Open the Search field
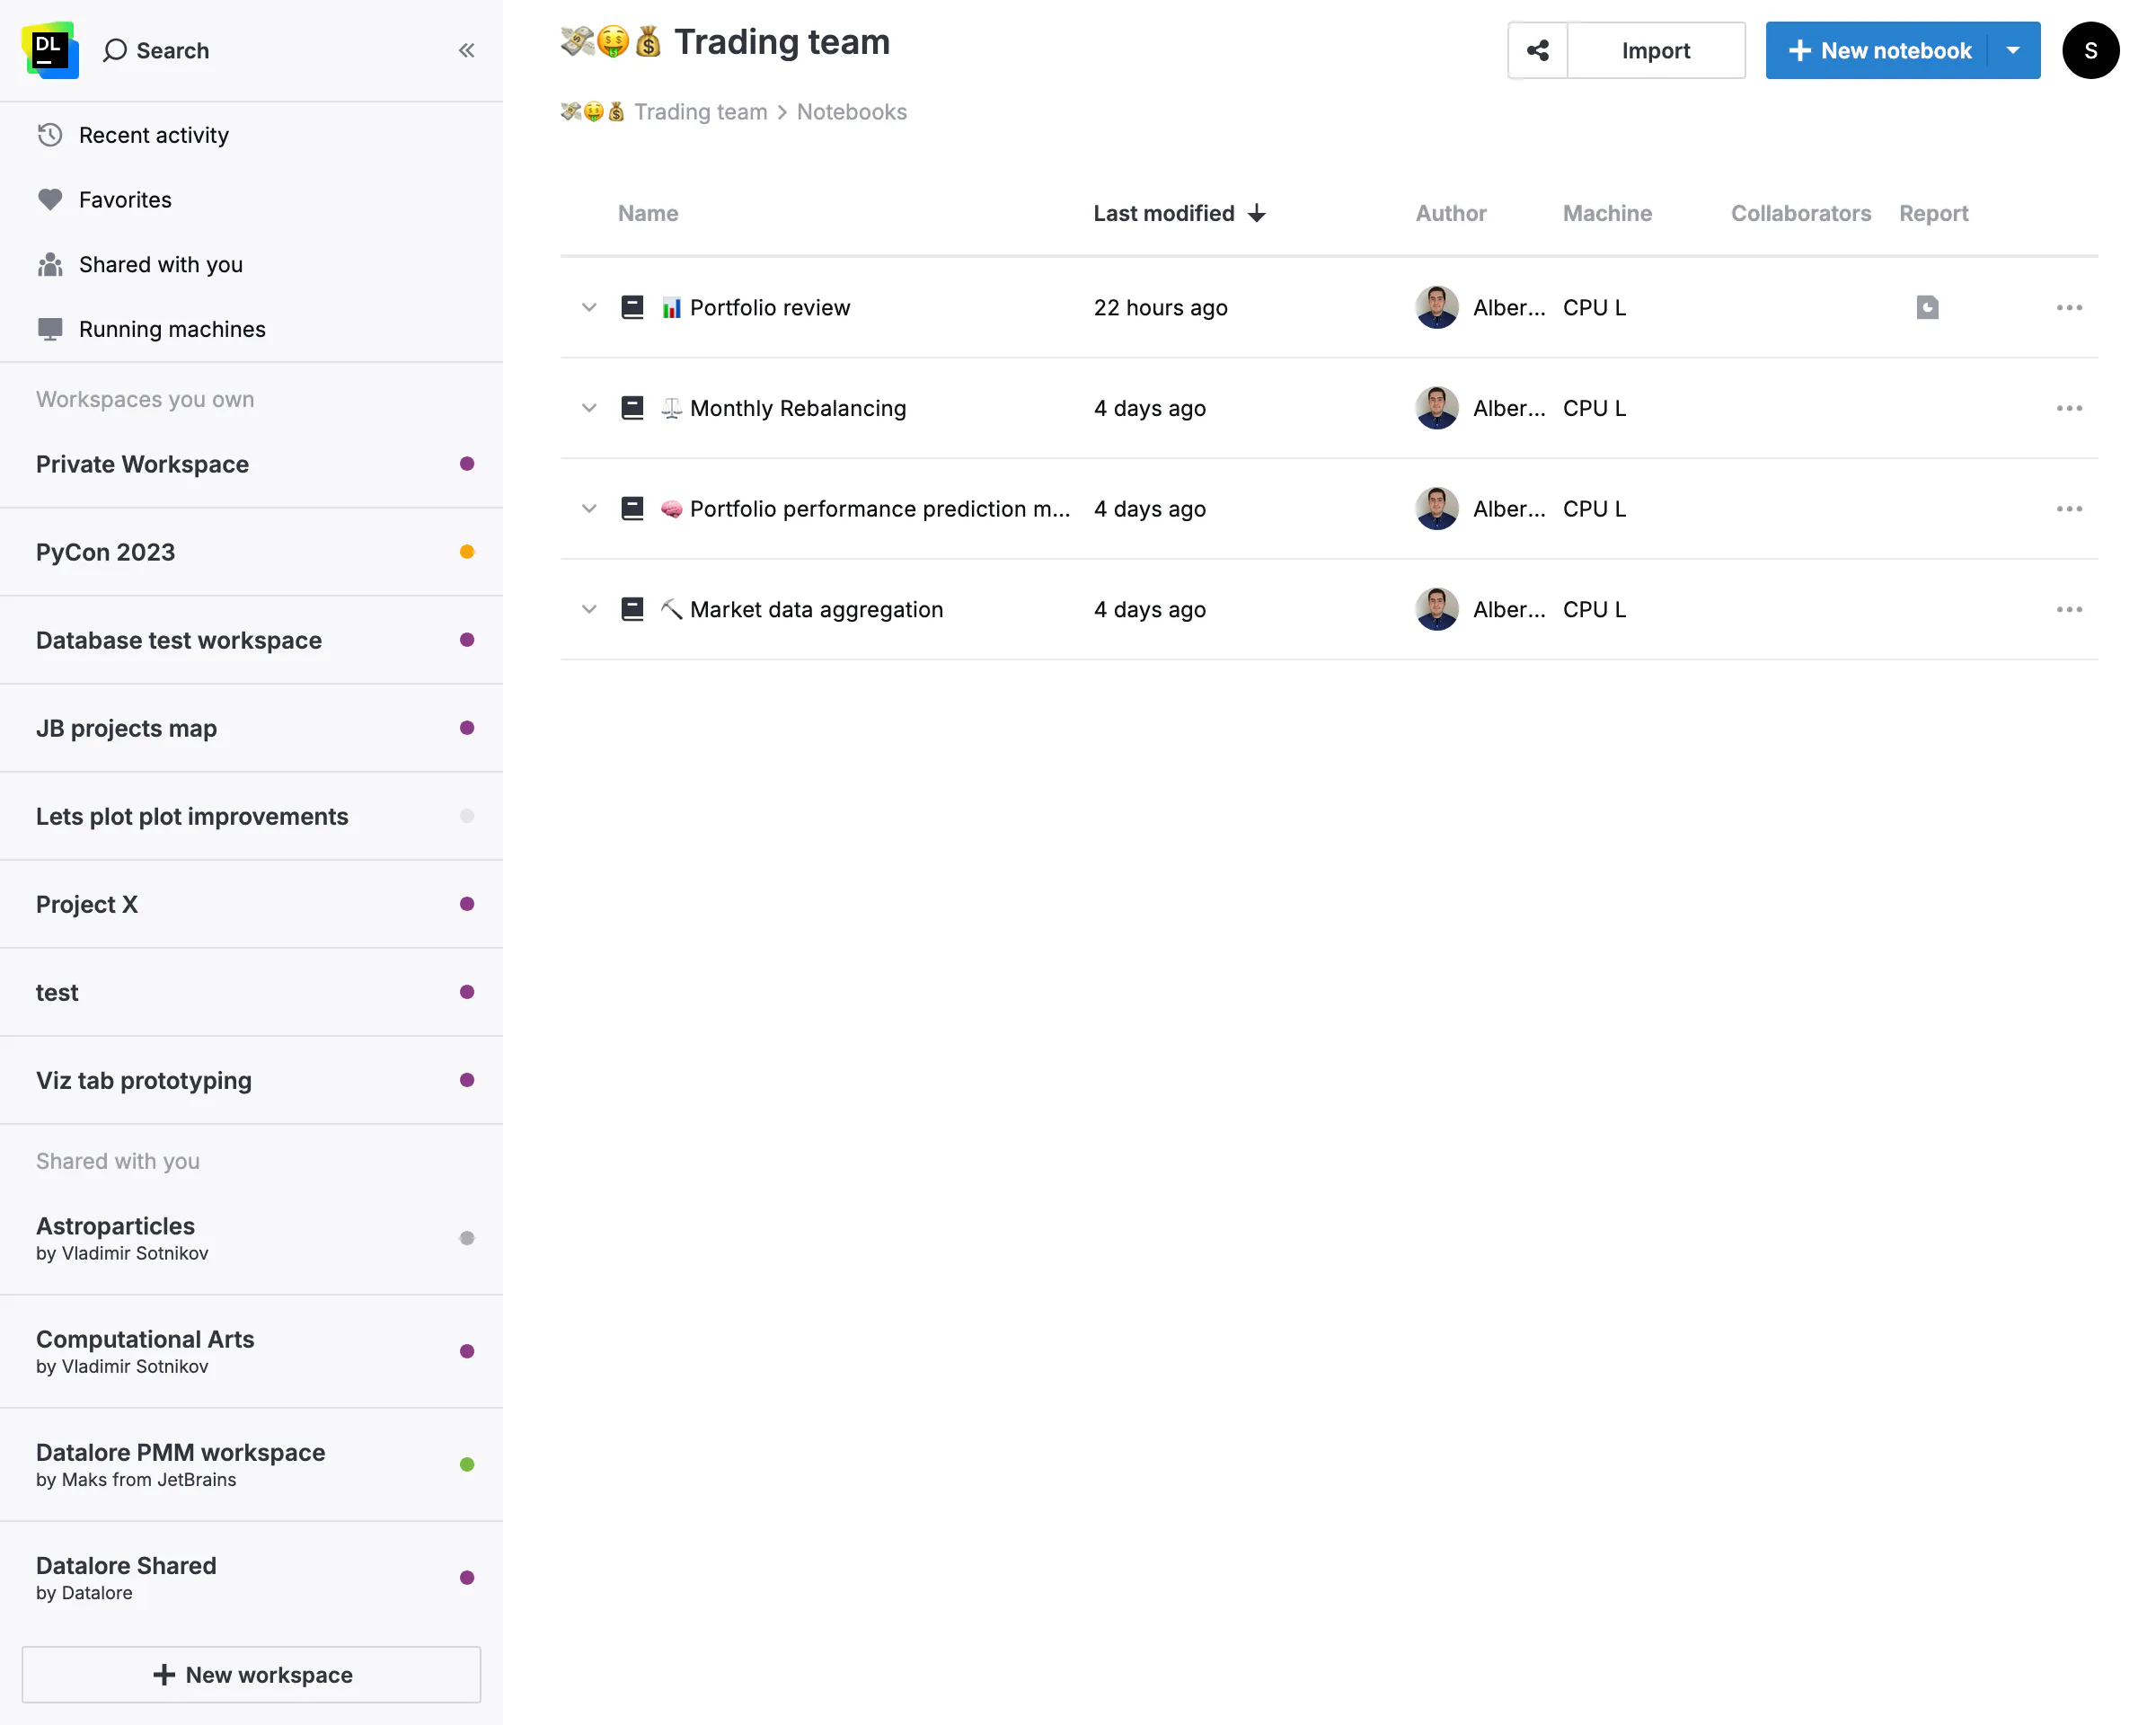The image size is (2156, 1725). pos(157,50)
